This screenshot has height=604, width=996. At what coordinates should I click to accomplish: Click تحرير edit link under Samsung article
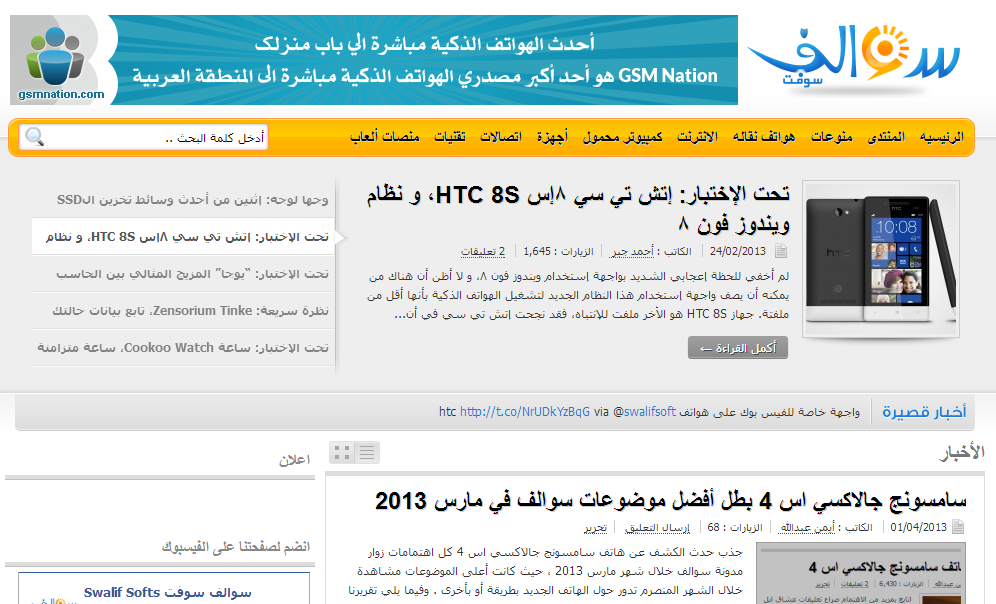[x=595, y=527]
